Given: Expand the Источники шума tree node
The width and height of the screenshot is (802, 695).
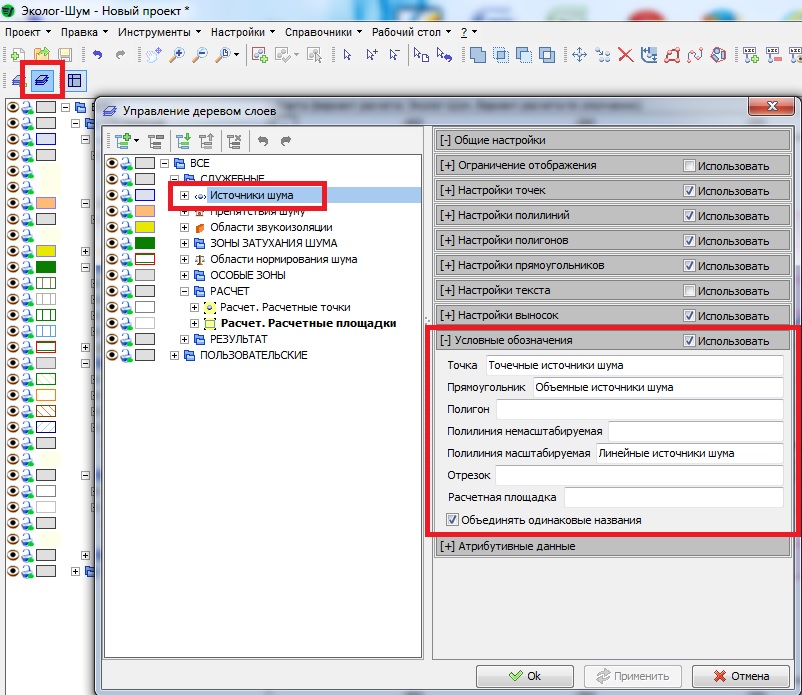Looking at the screenshot, I should (x=185, y=195).
